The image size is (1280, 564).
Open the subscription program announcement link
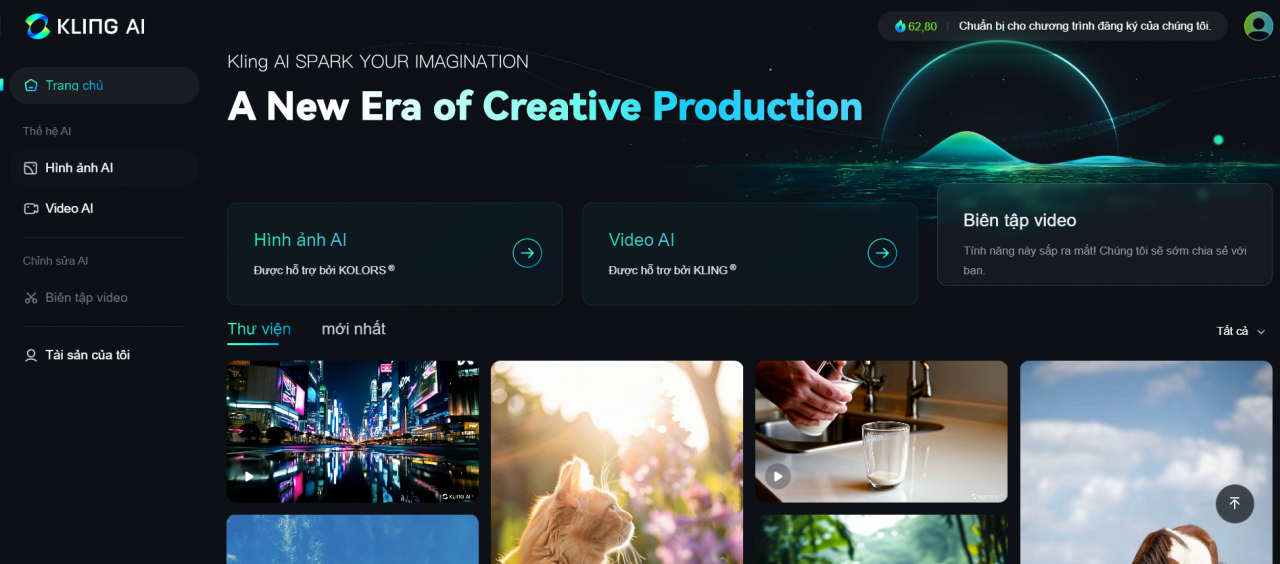click(1084, 26)
